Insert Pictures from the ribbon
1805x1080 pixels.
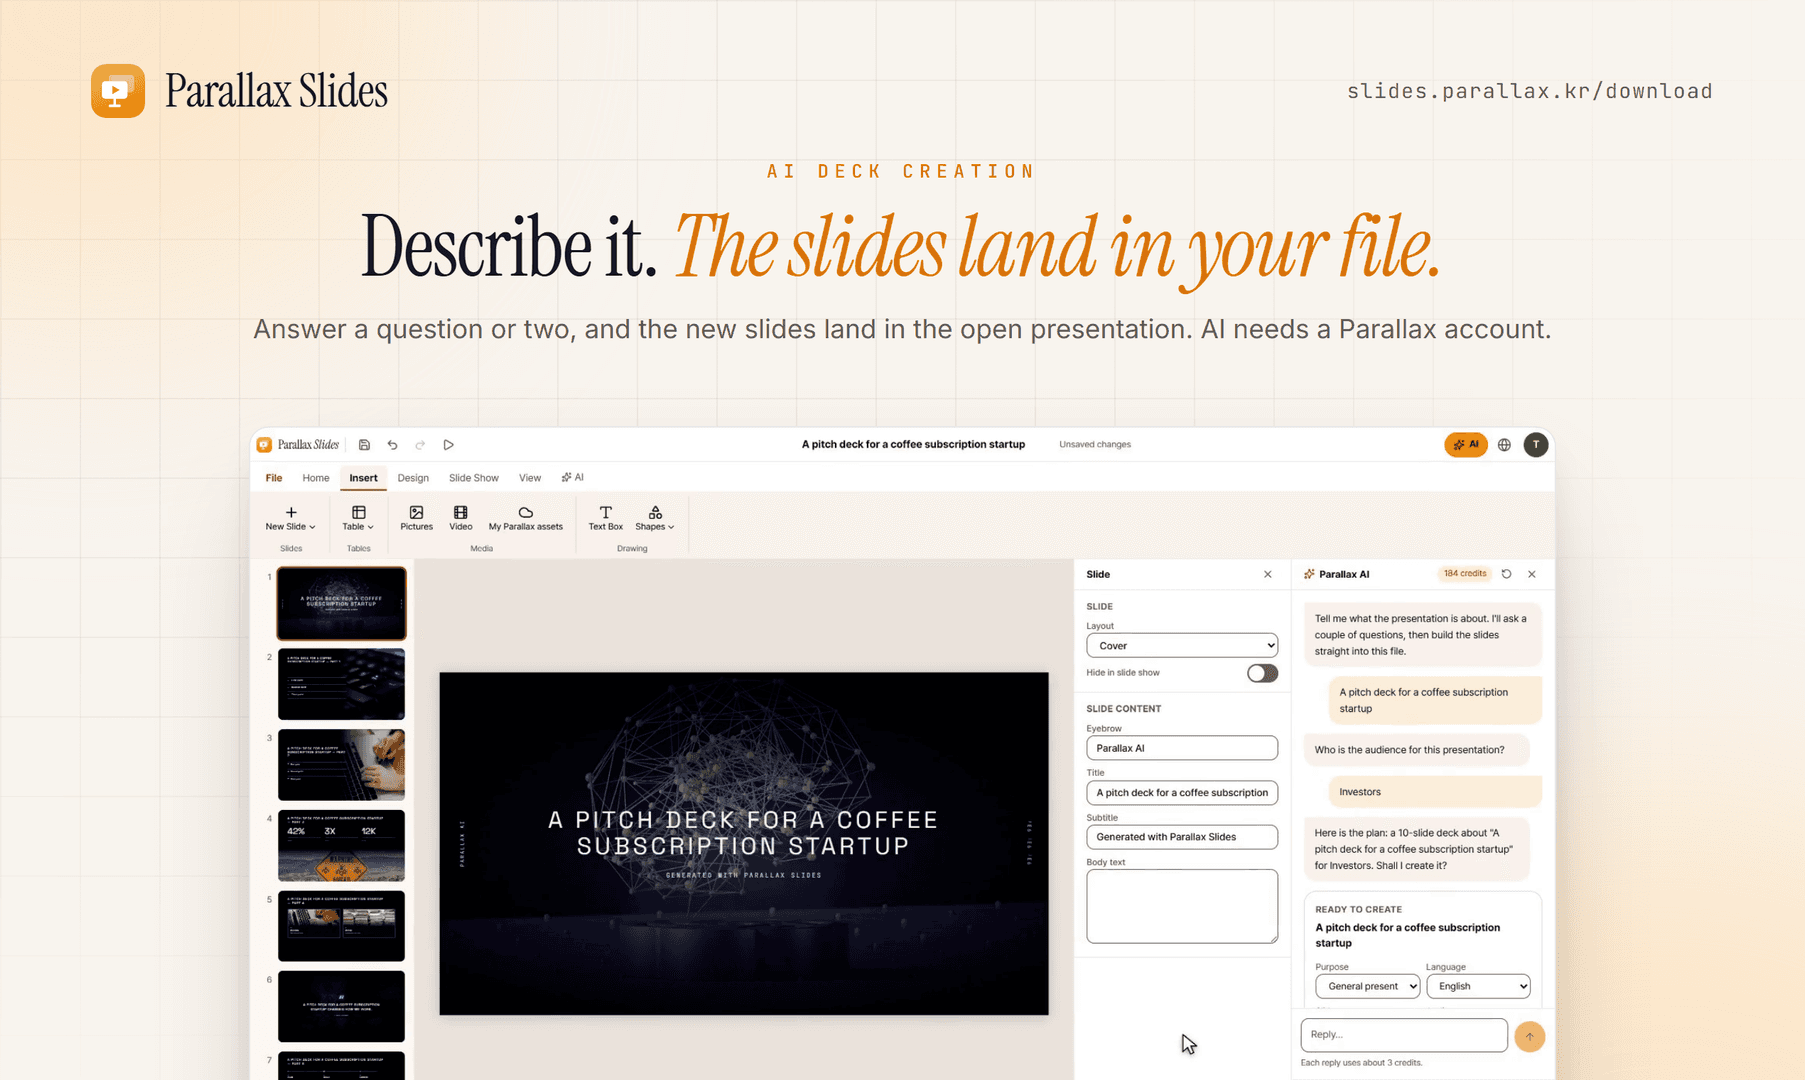click(416, 518)
